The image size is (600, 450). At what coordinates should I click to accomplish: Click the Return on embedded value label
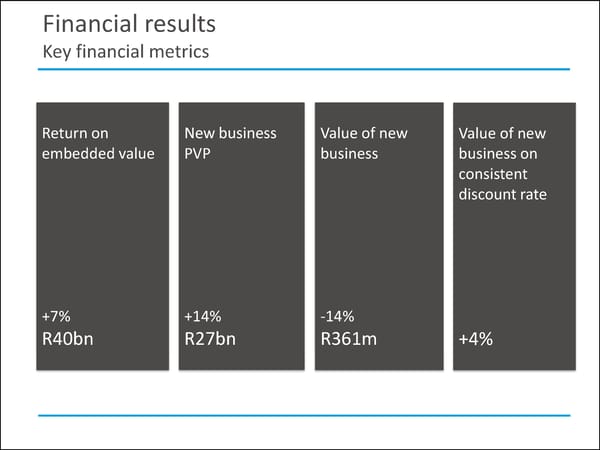pos(97,143)
